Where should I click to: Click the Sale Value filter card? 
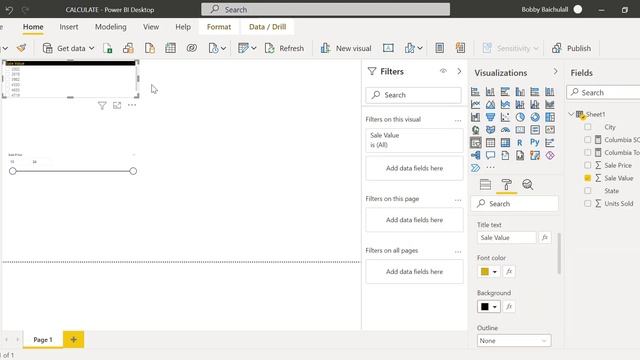414,140
